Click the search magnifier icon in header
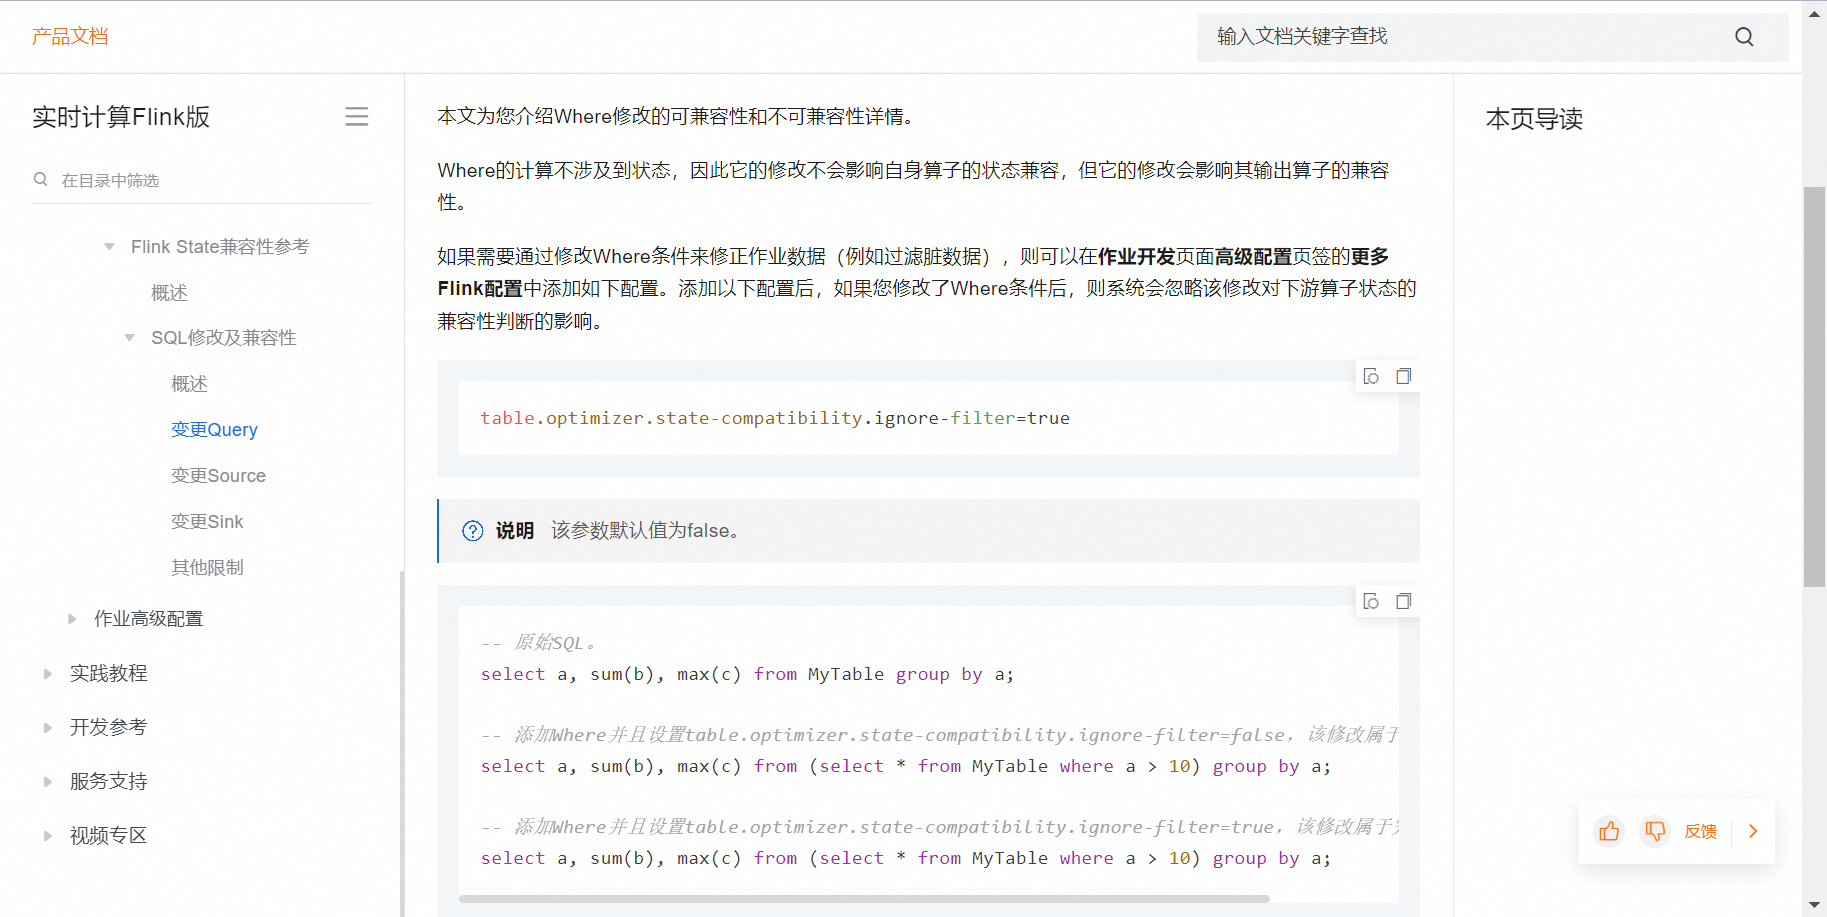 pyautogui.click(x=1744, y=37)
